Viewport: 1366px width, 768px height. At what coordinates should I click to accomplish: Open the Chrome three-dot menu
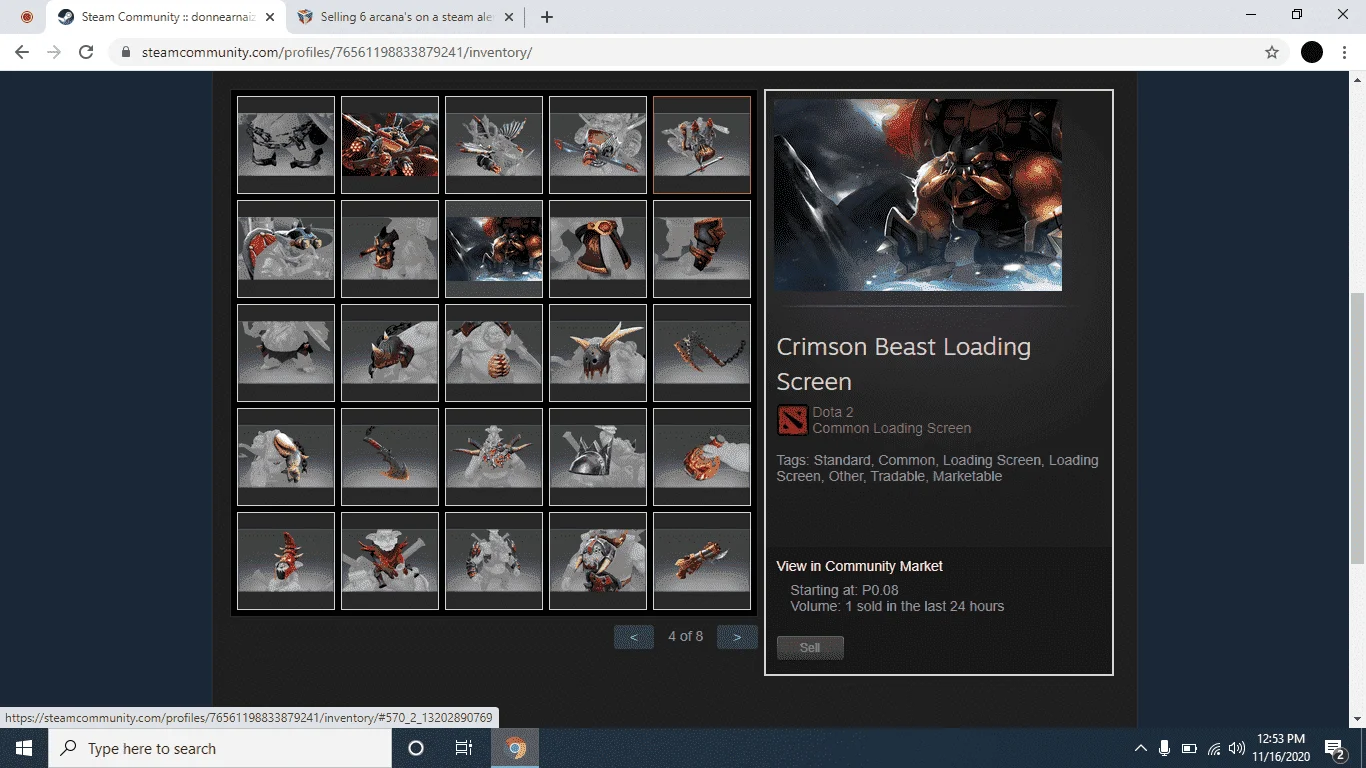1345,52
